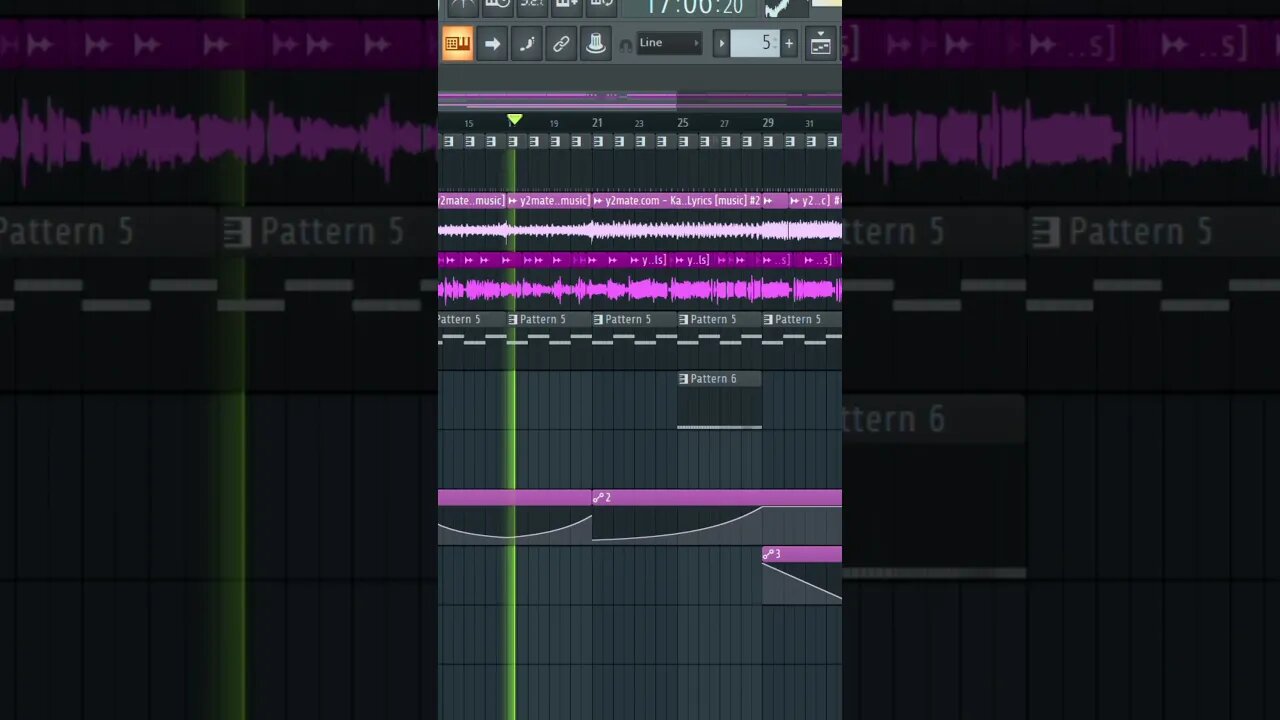Add new pattern with plus button

(789, 43)
